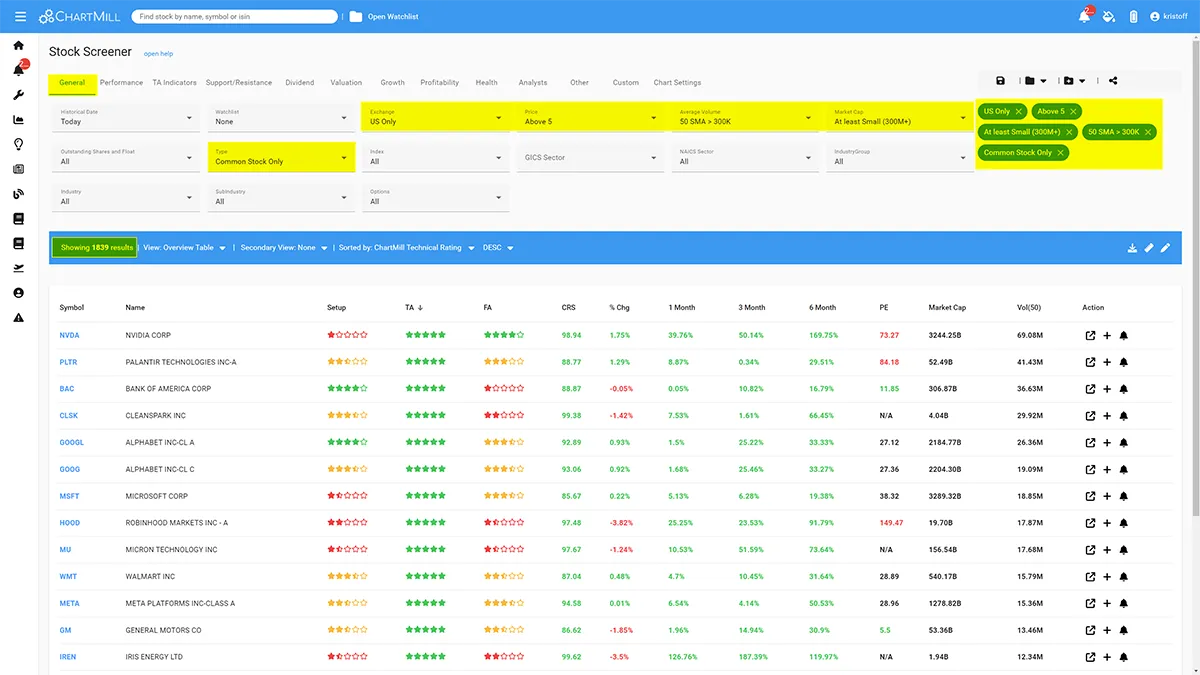This screenshot has width=1200, height=675.
Task: Open the lightbulb ideas sidebar icon
Action: click(x=19, y=144)
